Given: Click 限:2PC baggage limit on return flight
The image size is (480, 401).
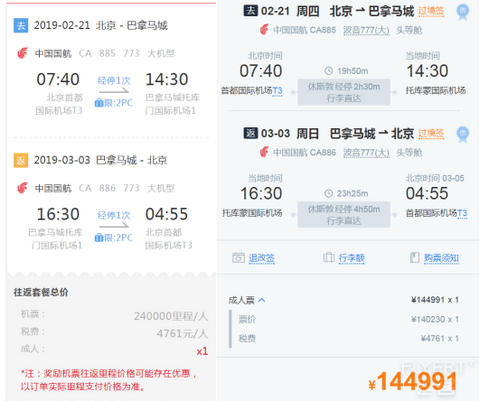Looking at the screenshot, I should point(114,238).
